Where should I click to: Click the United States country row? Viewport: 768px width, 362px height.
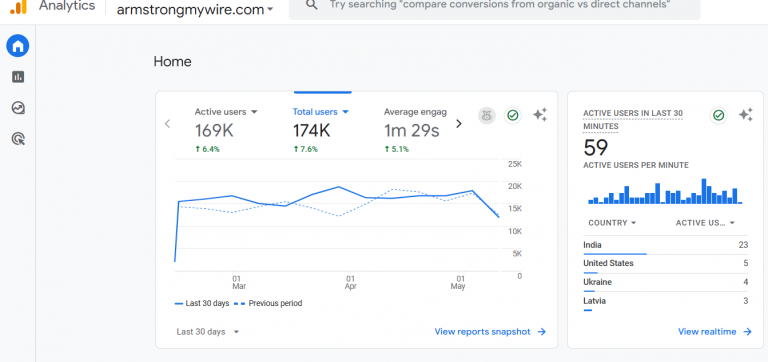point(666,264)
